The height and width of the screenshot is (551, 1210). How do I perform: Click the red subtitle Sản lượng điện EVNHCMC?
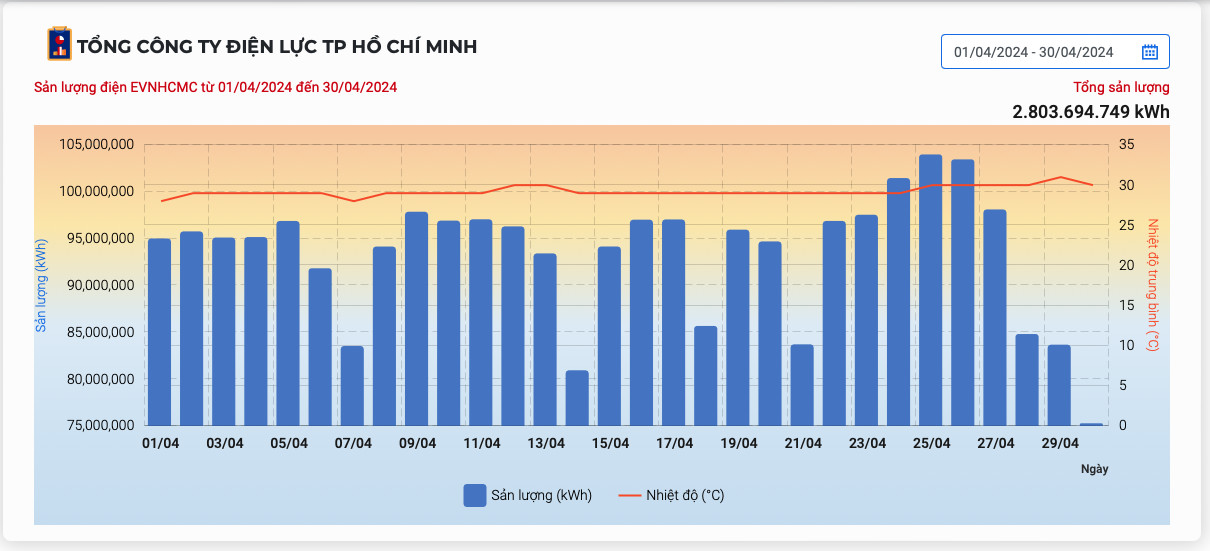tap(216, 87)
